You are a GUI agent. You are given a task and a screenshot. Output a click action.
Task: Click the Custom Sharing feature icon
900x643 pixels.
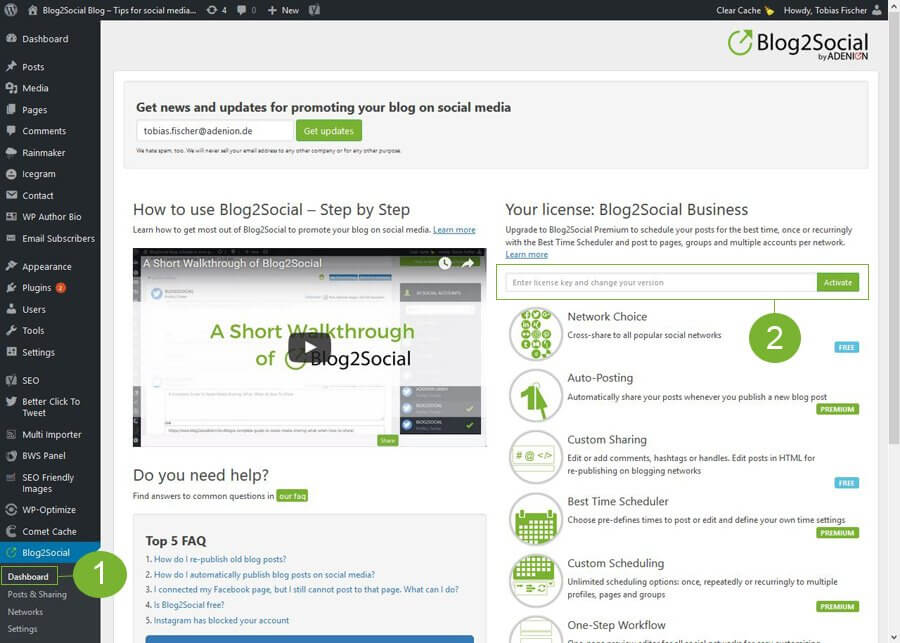click(x=536, y=457)
